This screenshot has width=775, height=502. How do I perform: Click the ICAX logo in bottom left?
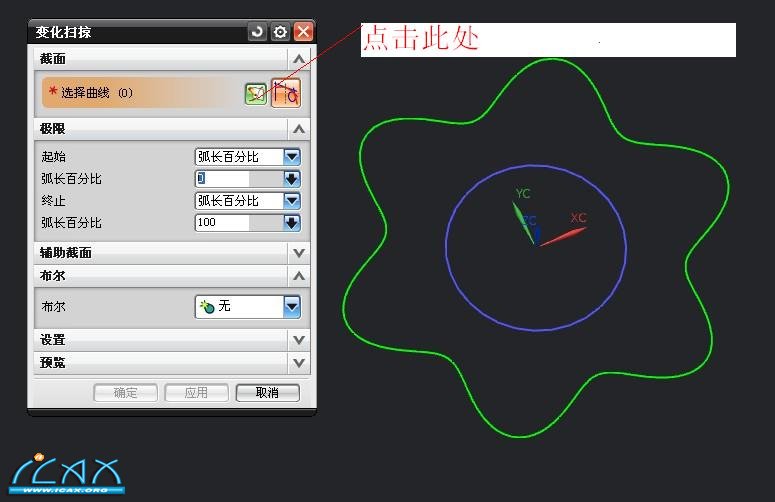point(66,475)
